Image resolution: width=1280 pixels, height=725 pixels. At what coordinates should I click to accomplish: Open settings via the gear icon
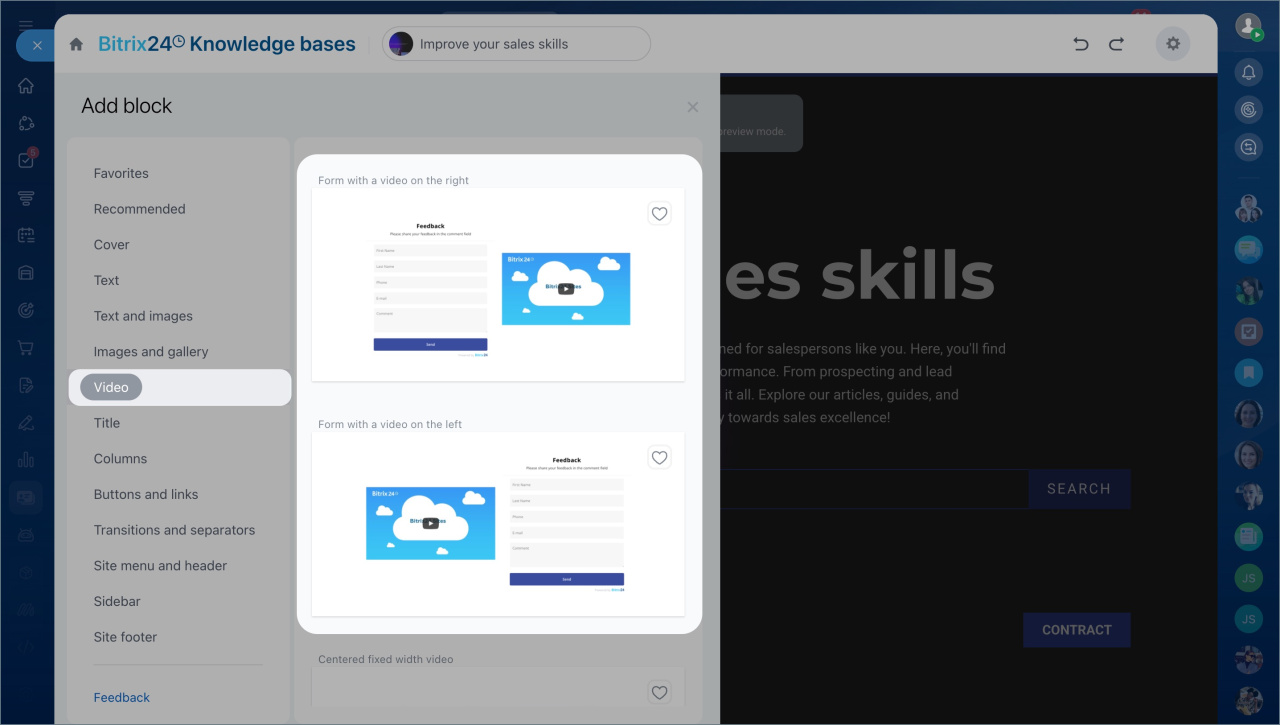point(1173,44)
